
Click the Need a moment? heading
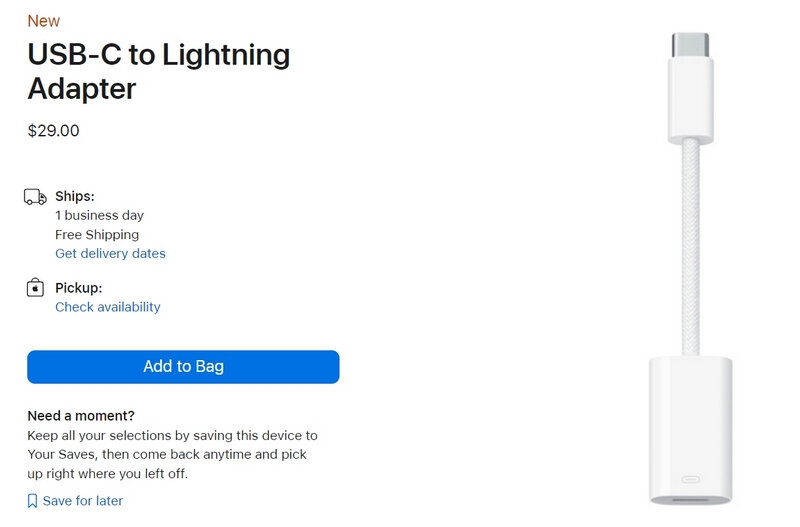tap(81, 416)
